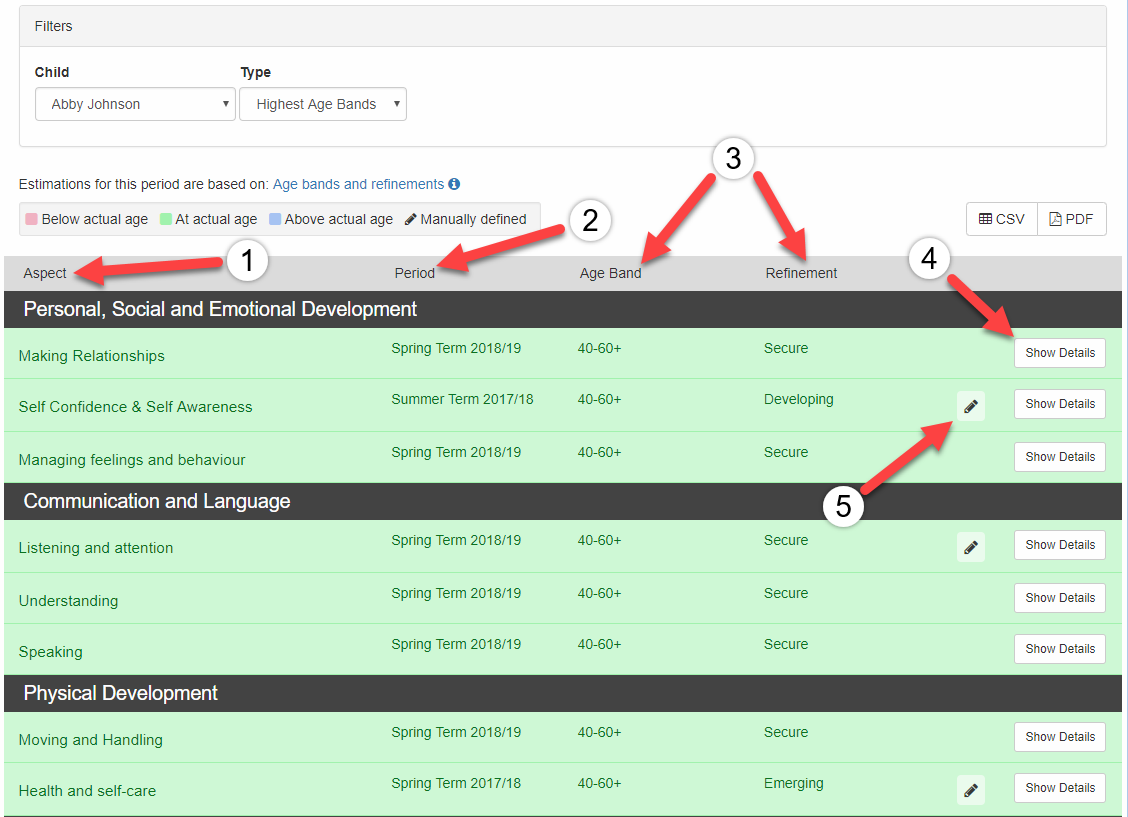Screen dimensions: 1128x817
Task: Show details for Understanding row
Action: (x=1059, y=598)
